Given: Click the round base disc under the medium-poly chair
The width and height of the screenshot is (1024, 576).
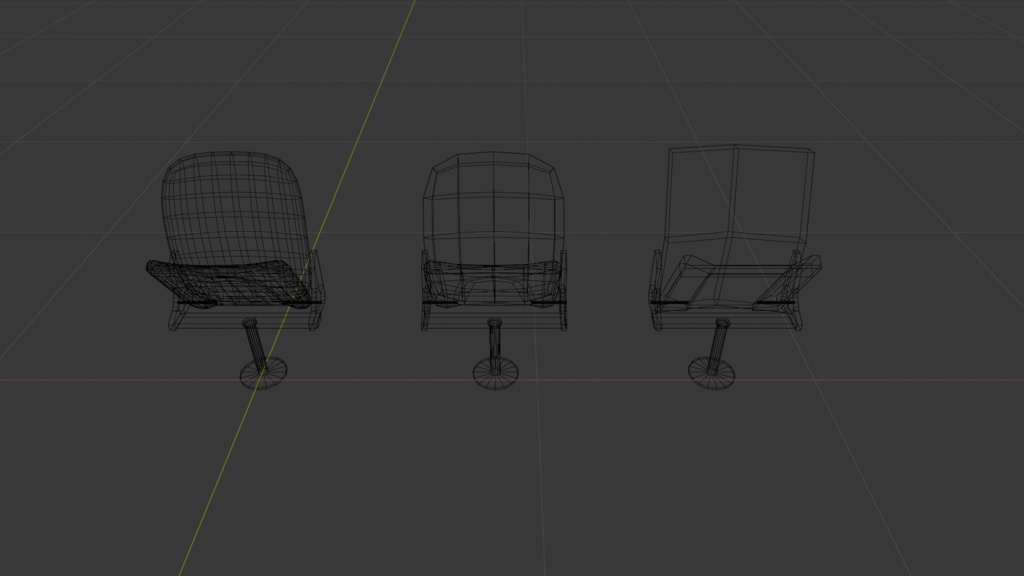Looking at the screenshot, I should 495,374.
